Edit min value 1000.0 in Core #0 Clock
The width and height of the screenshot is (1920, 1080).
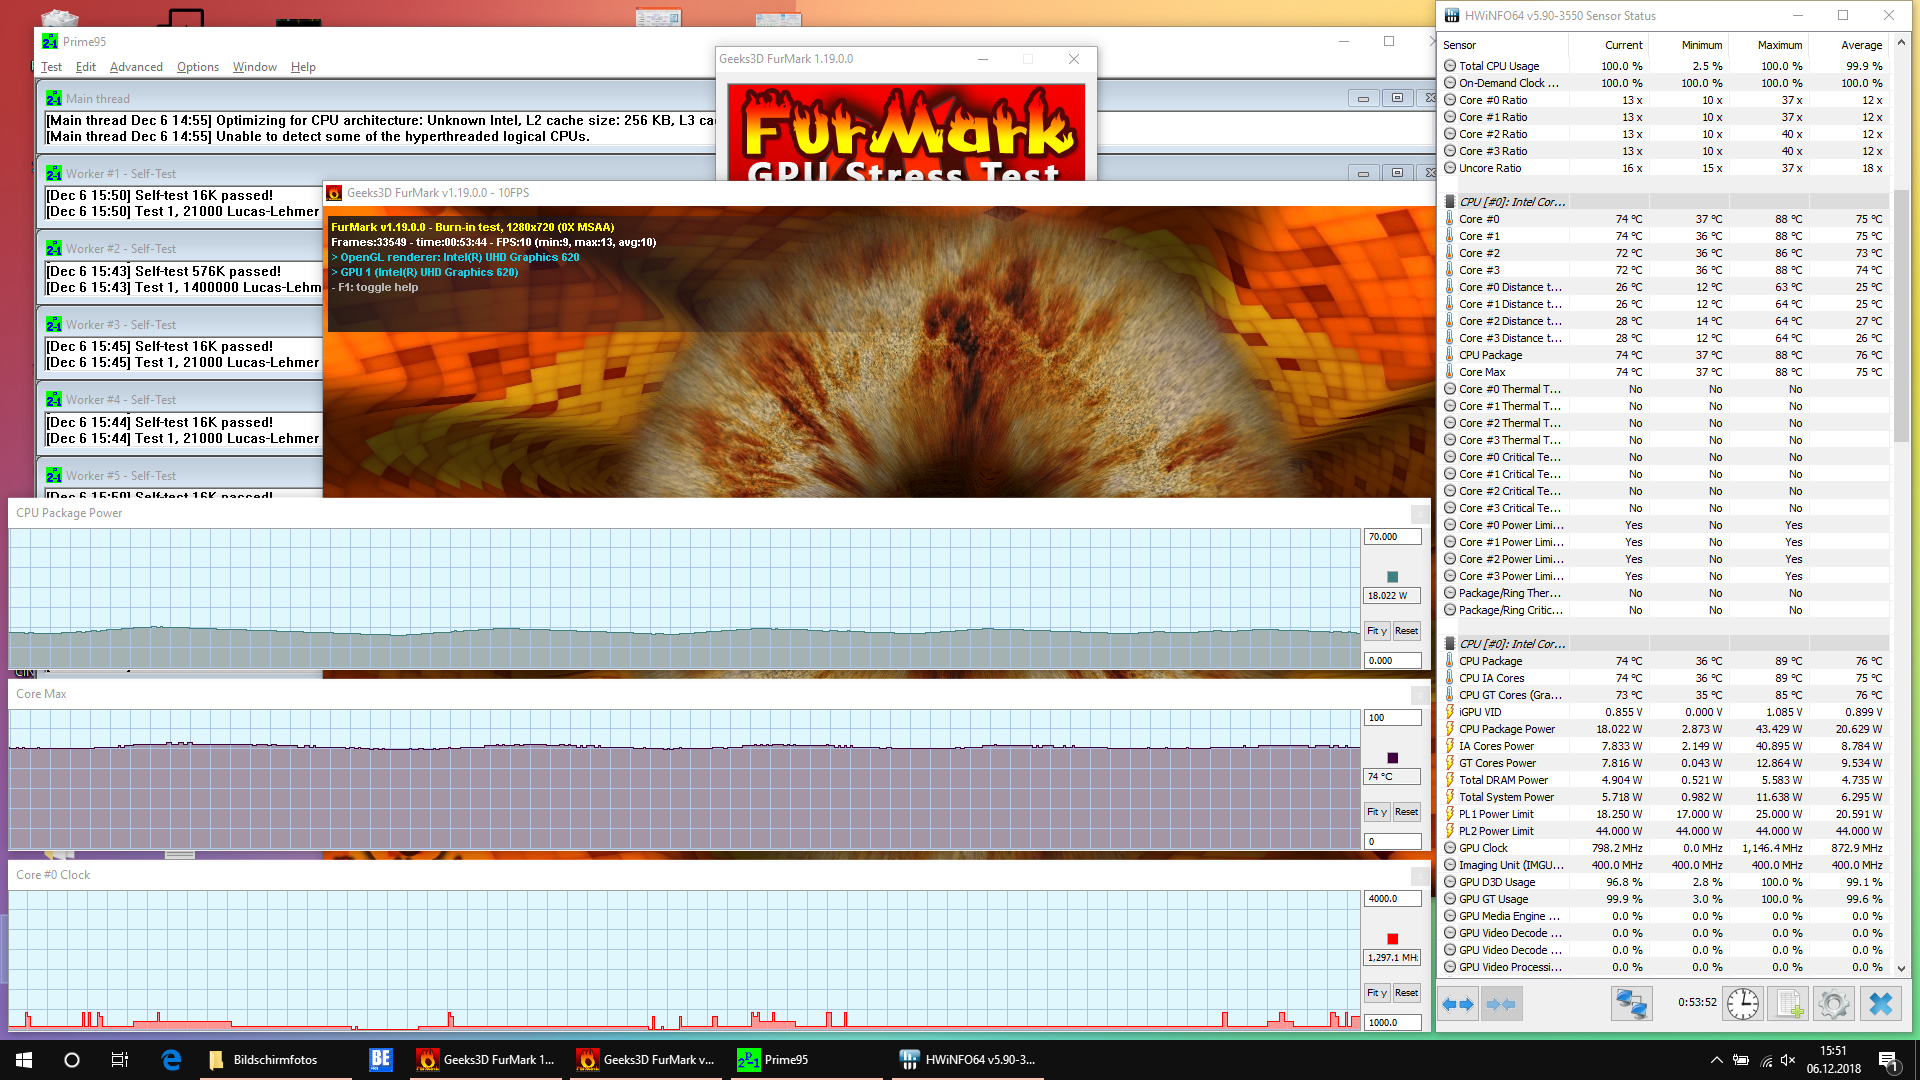point(1392,1023)
